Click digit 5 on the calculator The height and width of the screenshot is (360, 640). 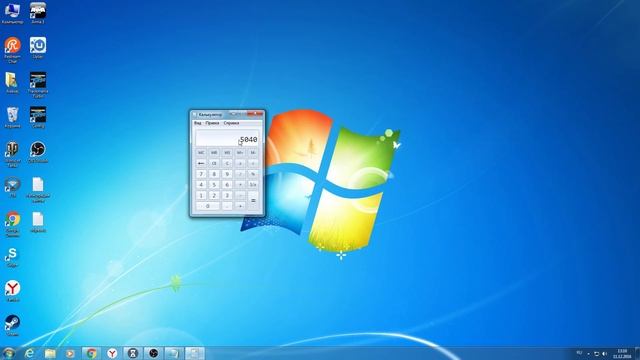pos(214,184)
